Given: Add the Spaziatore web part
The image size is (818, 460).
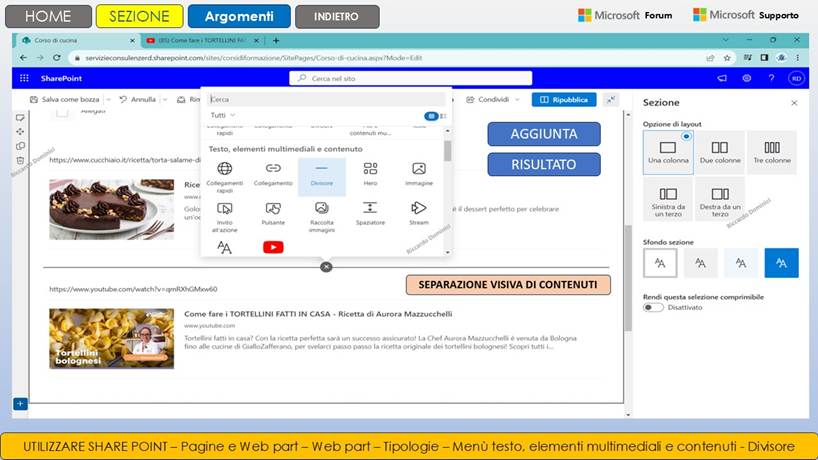Looking at the screenshot, I should tap(370, 214).
